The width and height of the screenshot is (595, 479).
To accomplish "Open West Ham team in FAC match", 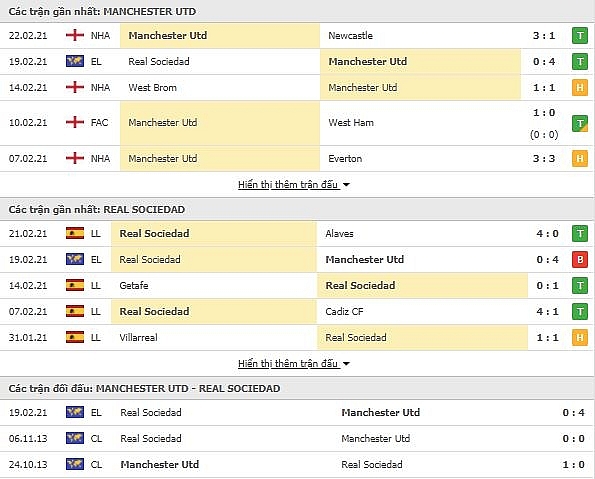I will tap(351, 123).
